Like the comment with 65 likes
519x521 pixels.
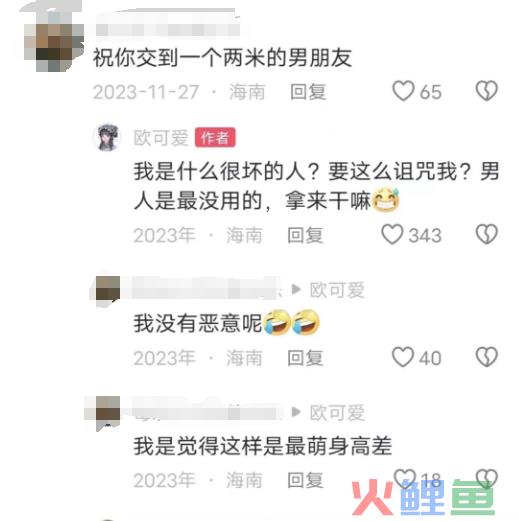[x=403, y=91]
